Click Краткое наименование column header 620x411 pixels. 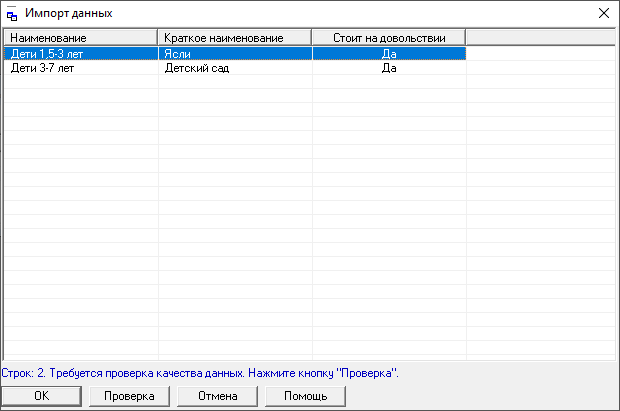tap(235, 38)
